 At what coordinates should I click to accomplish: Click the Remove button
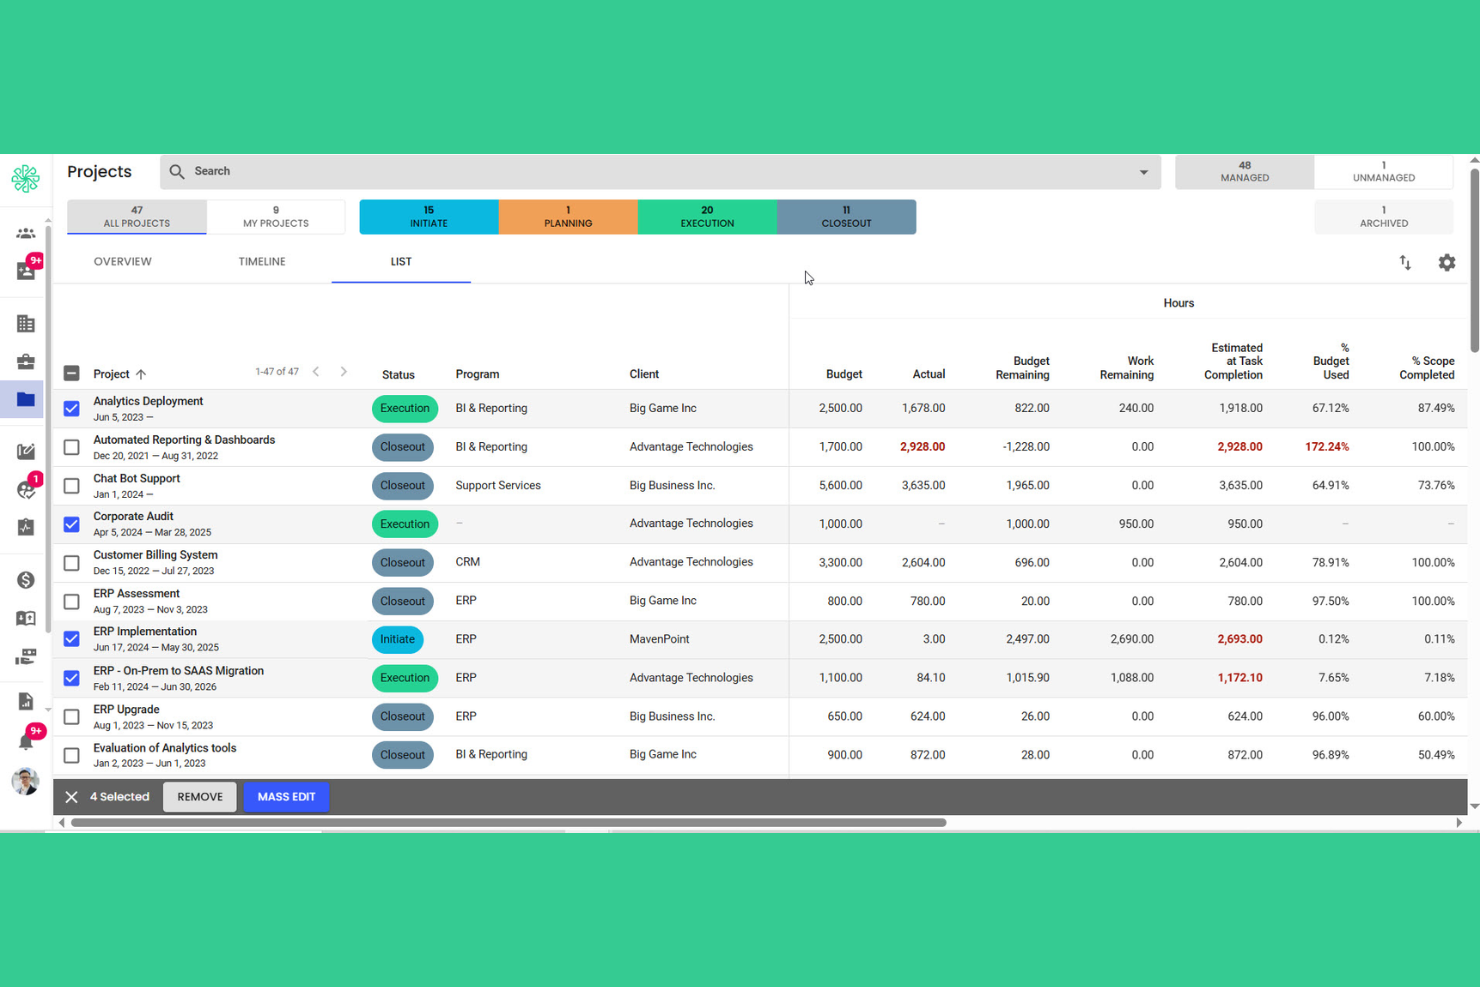[x=200, y=797]
